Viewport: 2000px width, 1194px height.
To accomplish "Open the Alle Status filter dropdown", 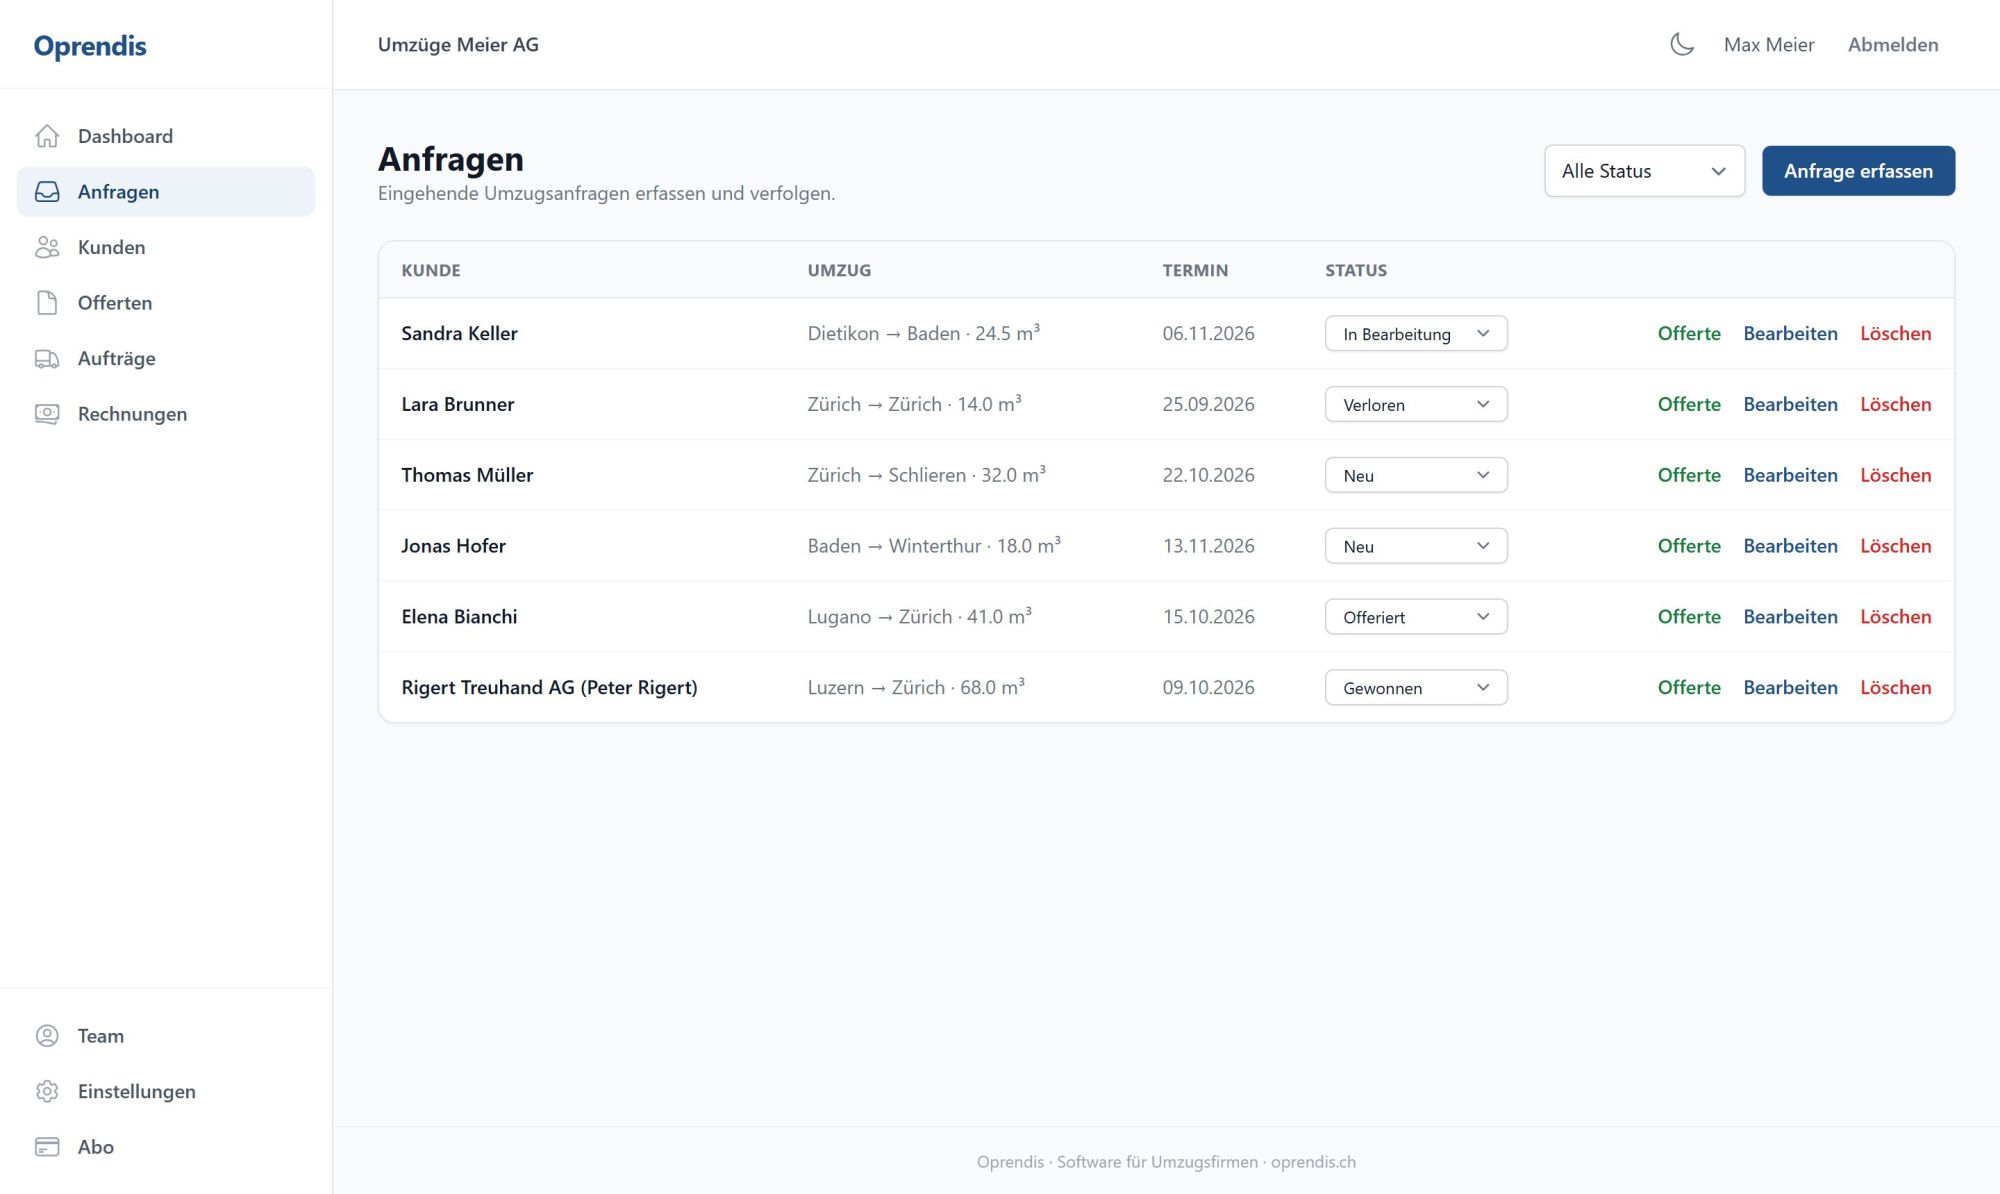I will tap(1644, 171).
